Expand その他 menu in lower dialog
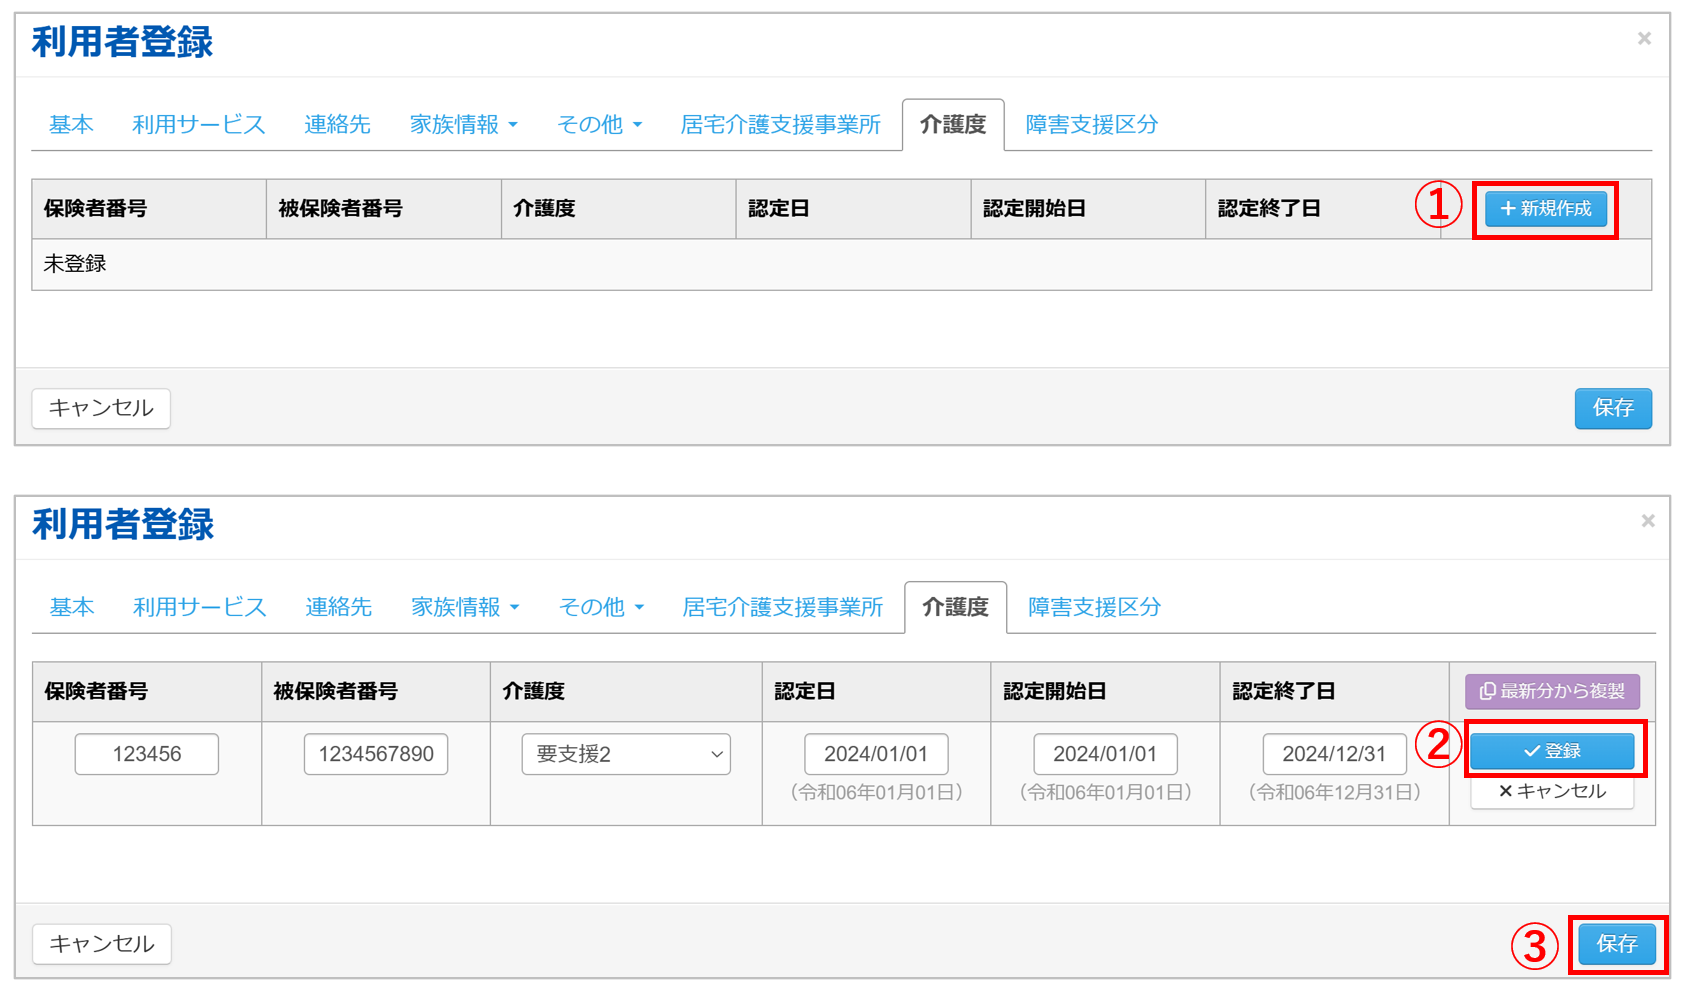This screenshot has height=992, width=1685. tap(601, 607)
